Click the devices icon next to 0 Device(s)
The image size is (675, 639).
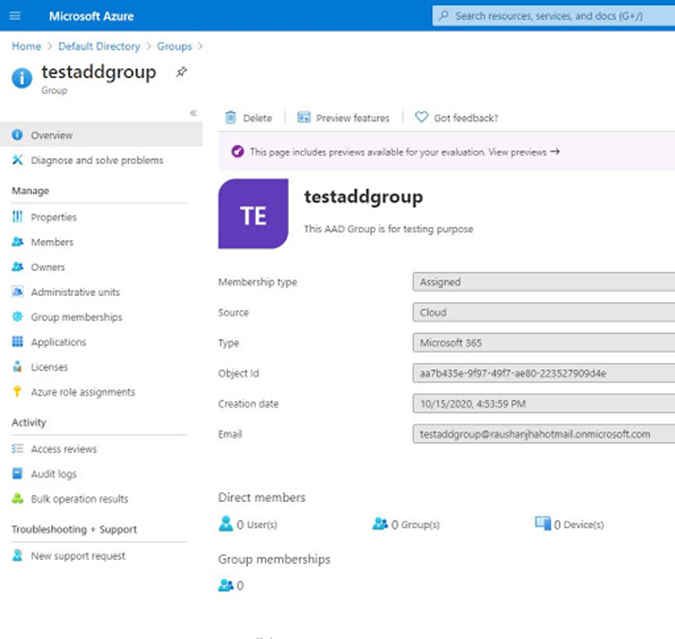[542, 524]
